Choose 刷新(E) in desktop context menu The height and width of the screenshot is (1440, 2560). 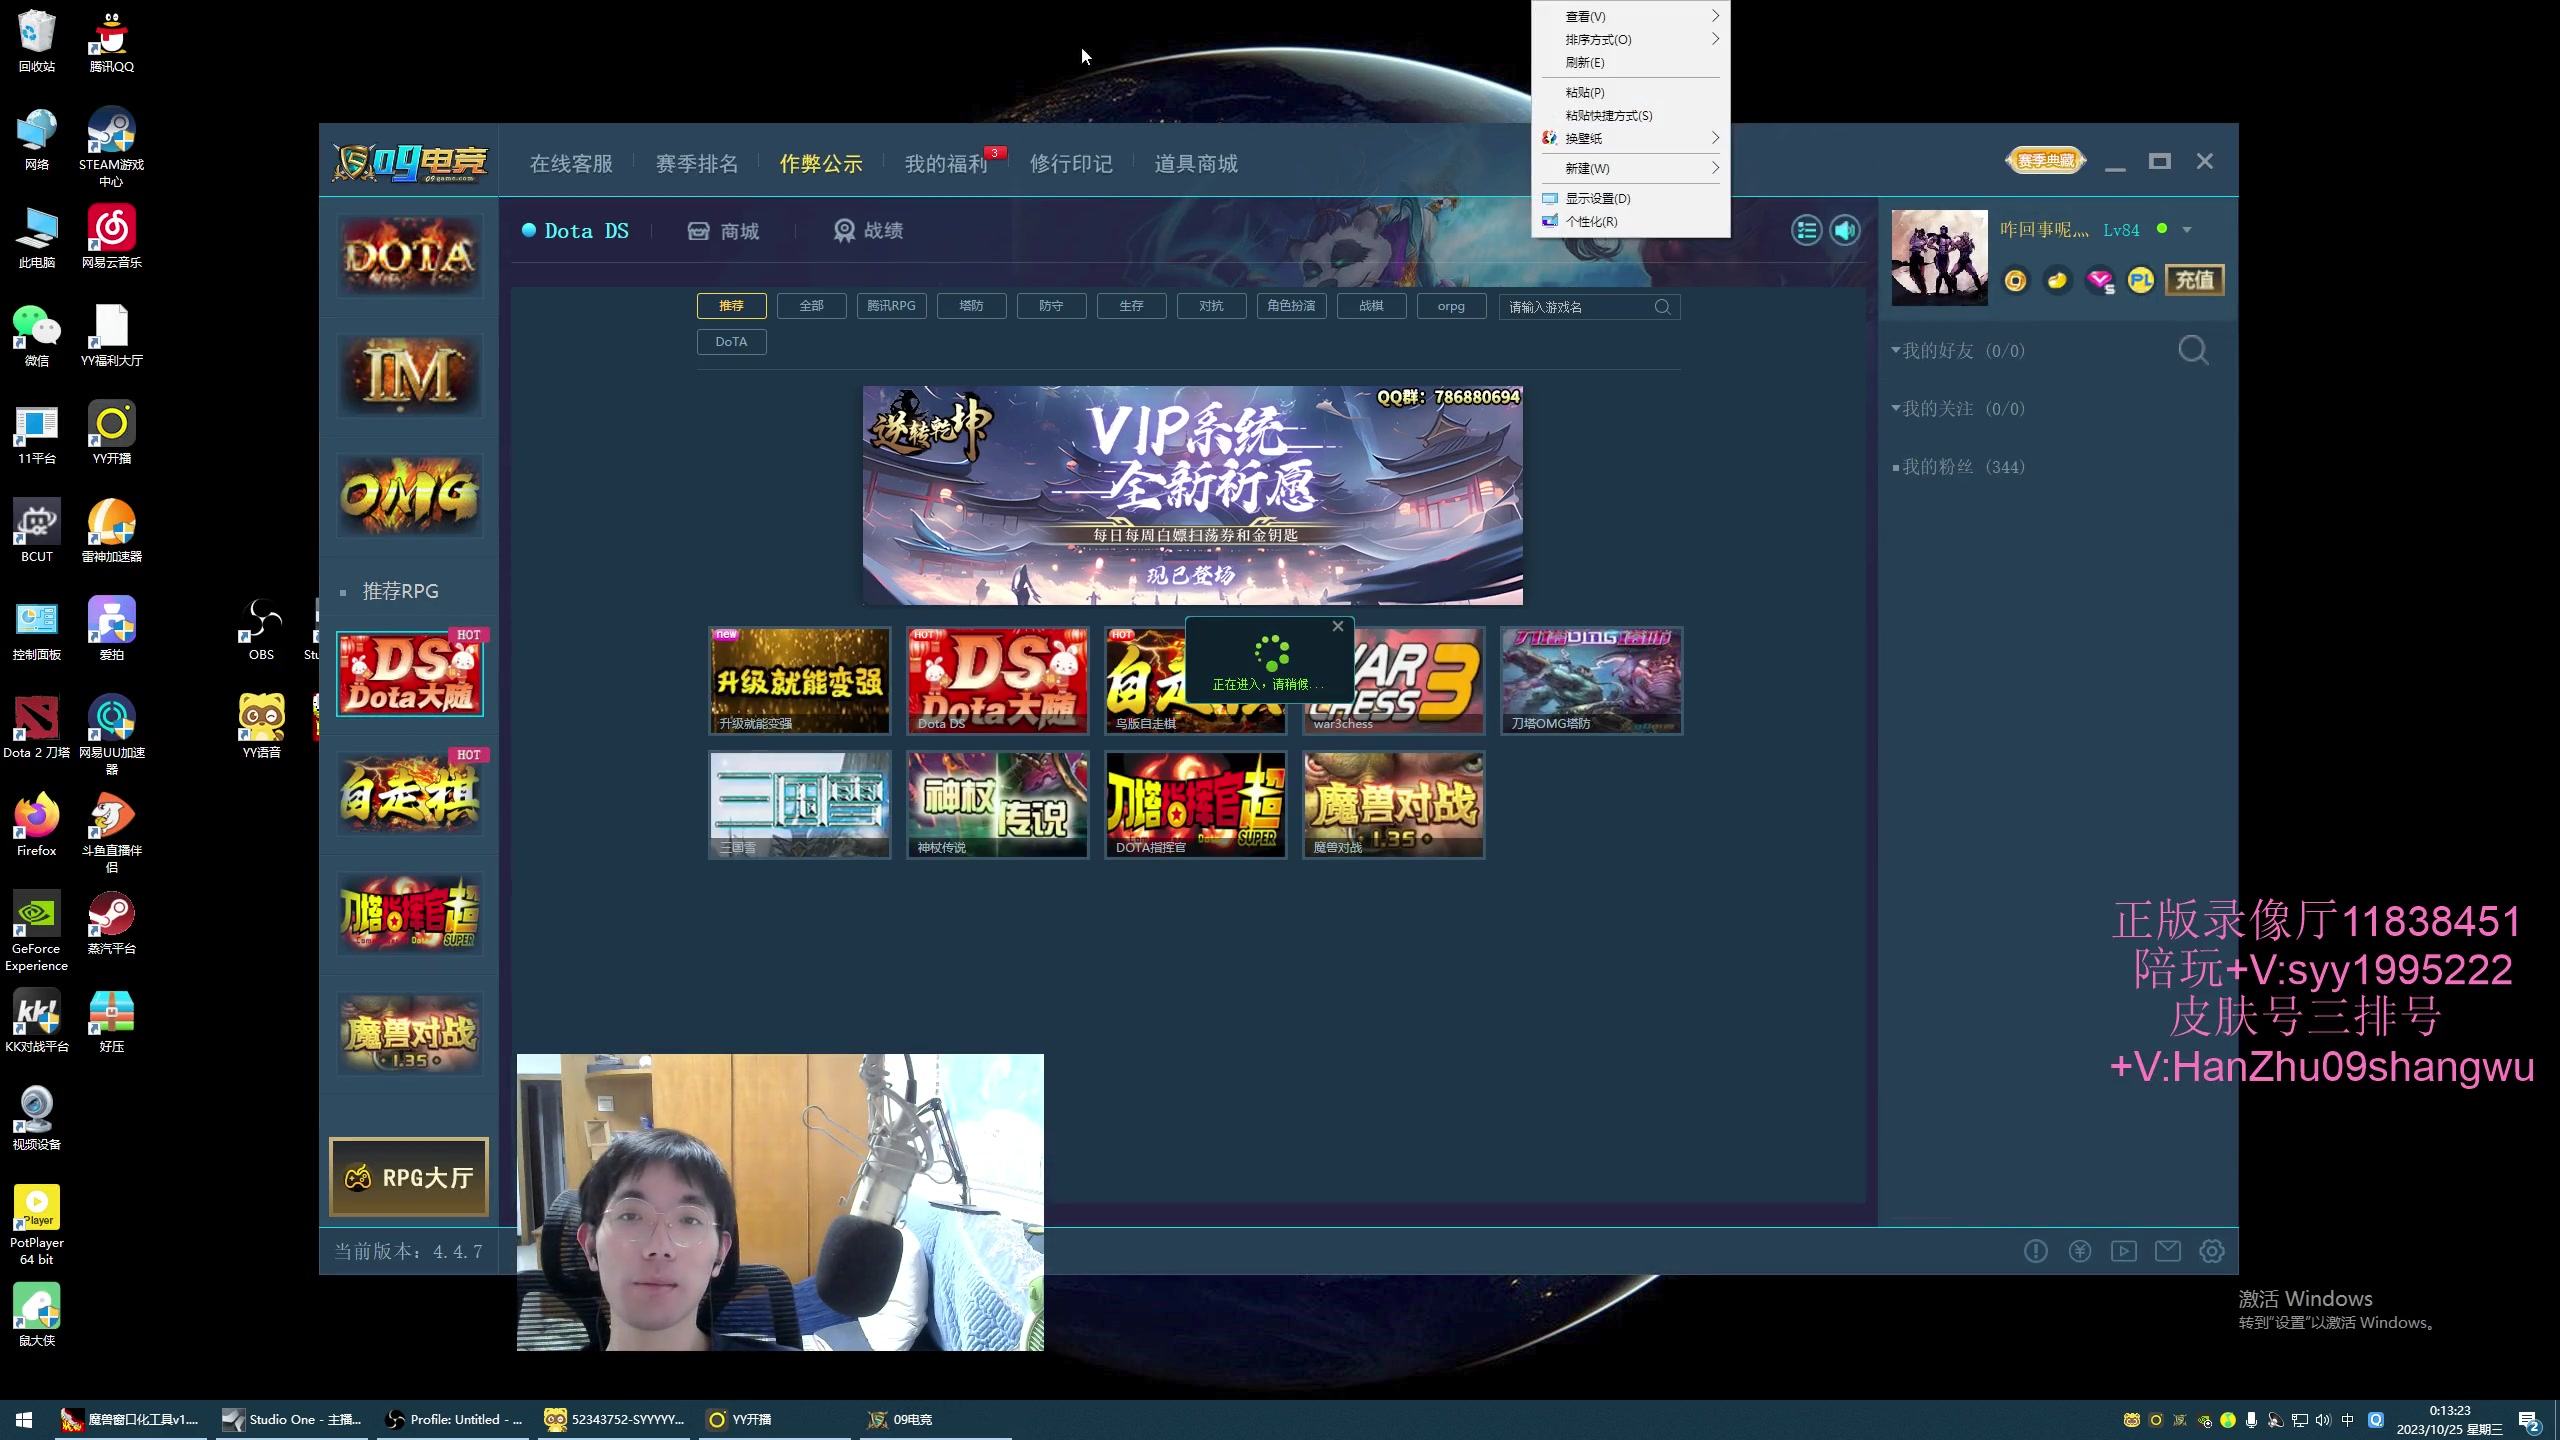(x=1631, y=63)
